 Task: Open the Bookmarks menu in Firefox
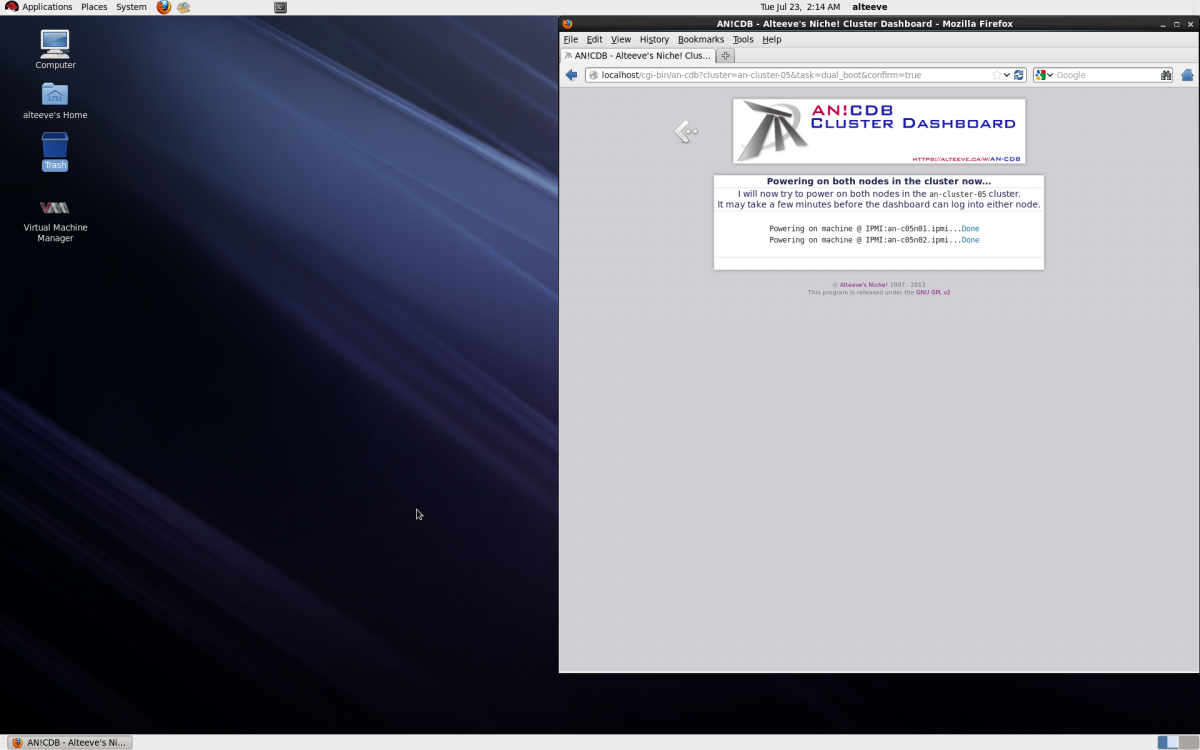(700, 40)
